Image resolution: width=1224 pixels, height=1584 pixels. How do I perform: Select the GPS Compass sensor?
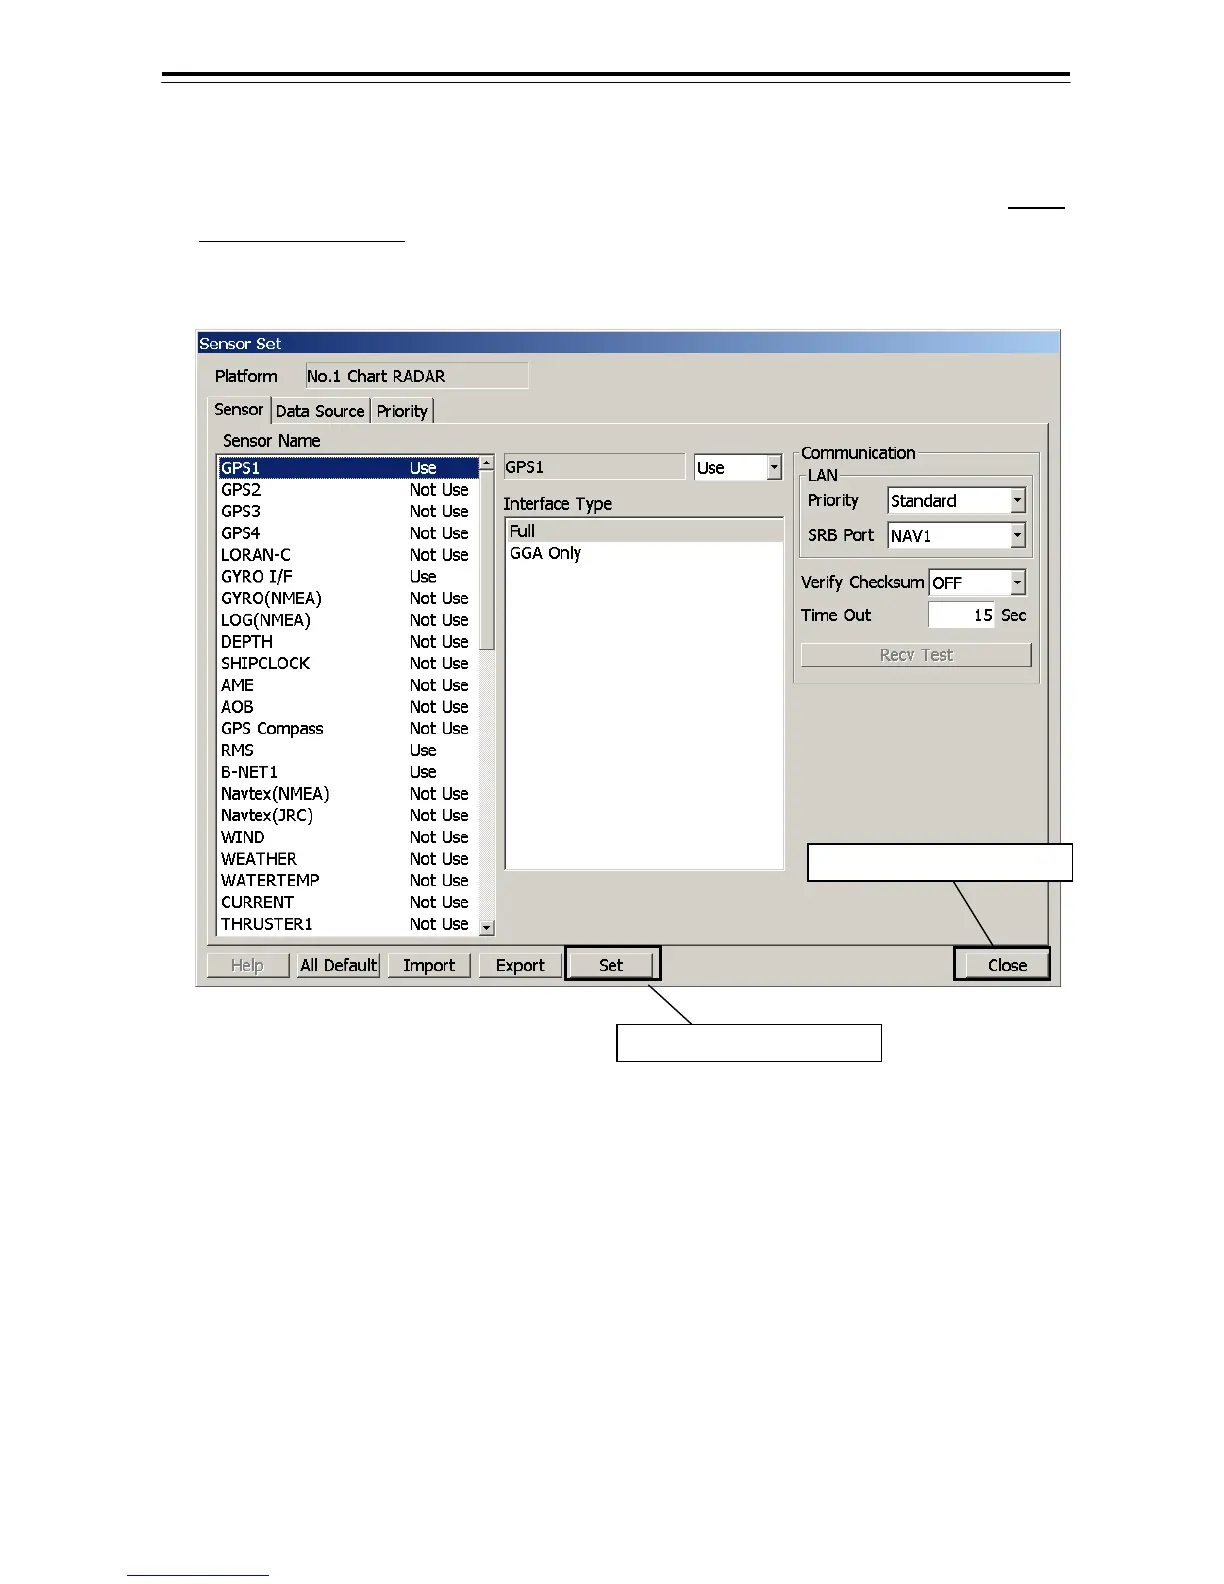[348, 729]
